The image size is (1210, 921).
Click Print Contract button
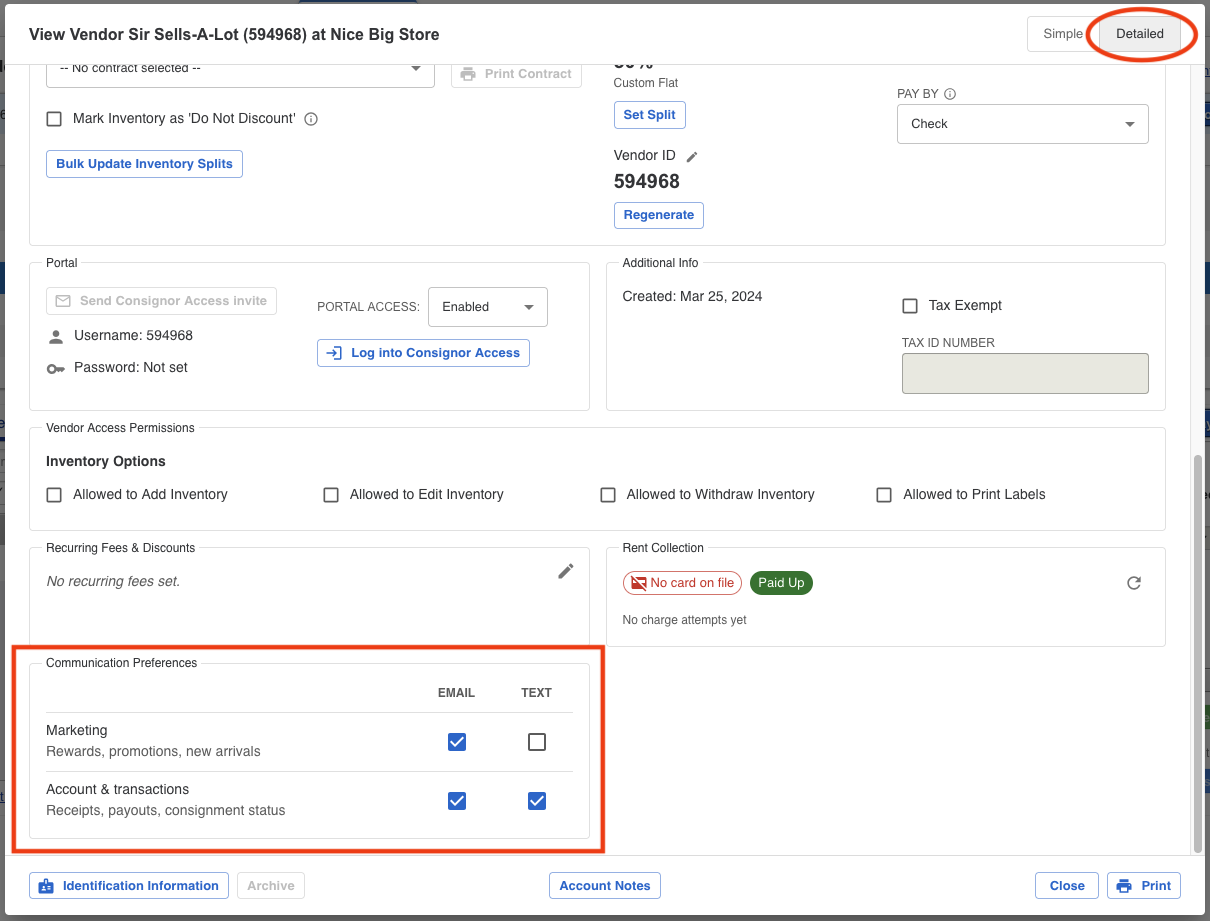point(516,74)
